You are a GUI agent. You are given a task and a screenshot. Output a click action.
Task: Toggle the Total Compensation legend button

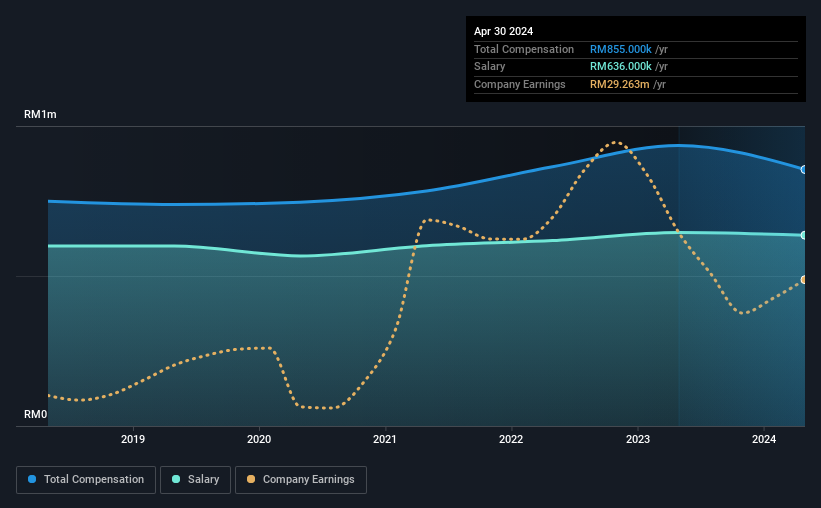click(x=86, y=480)
